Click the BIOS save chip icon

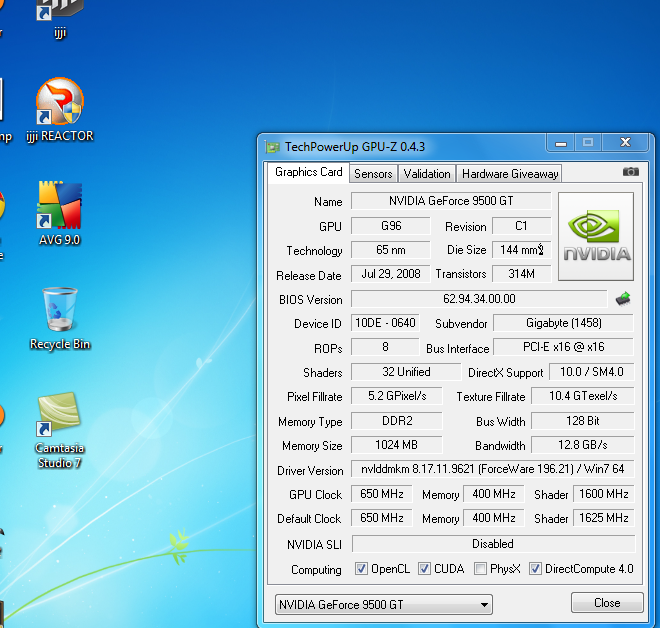[623, 299]
